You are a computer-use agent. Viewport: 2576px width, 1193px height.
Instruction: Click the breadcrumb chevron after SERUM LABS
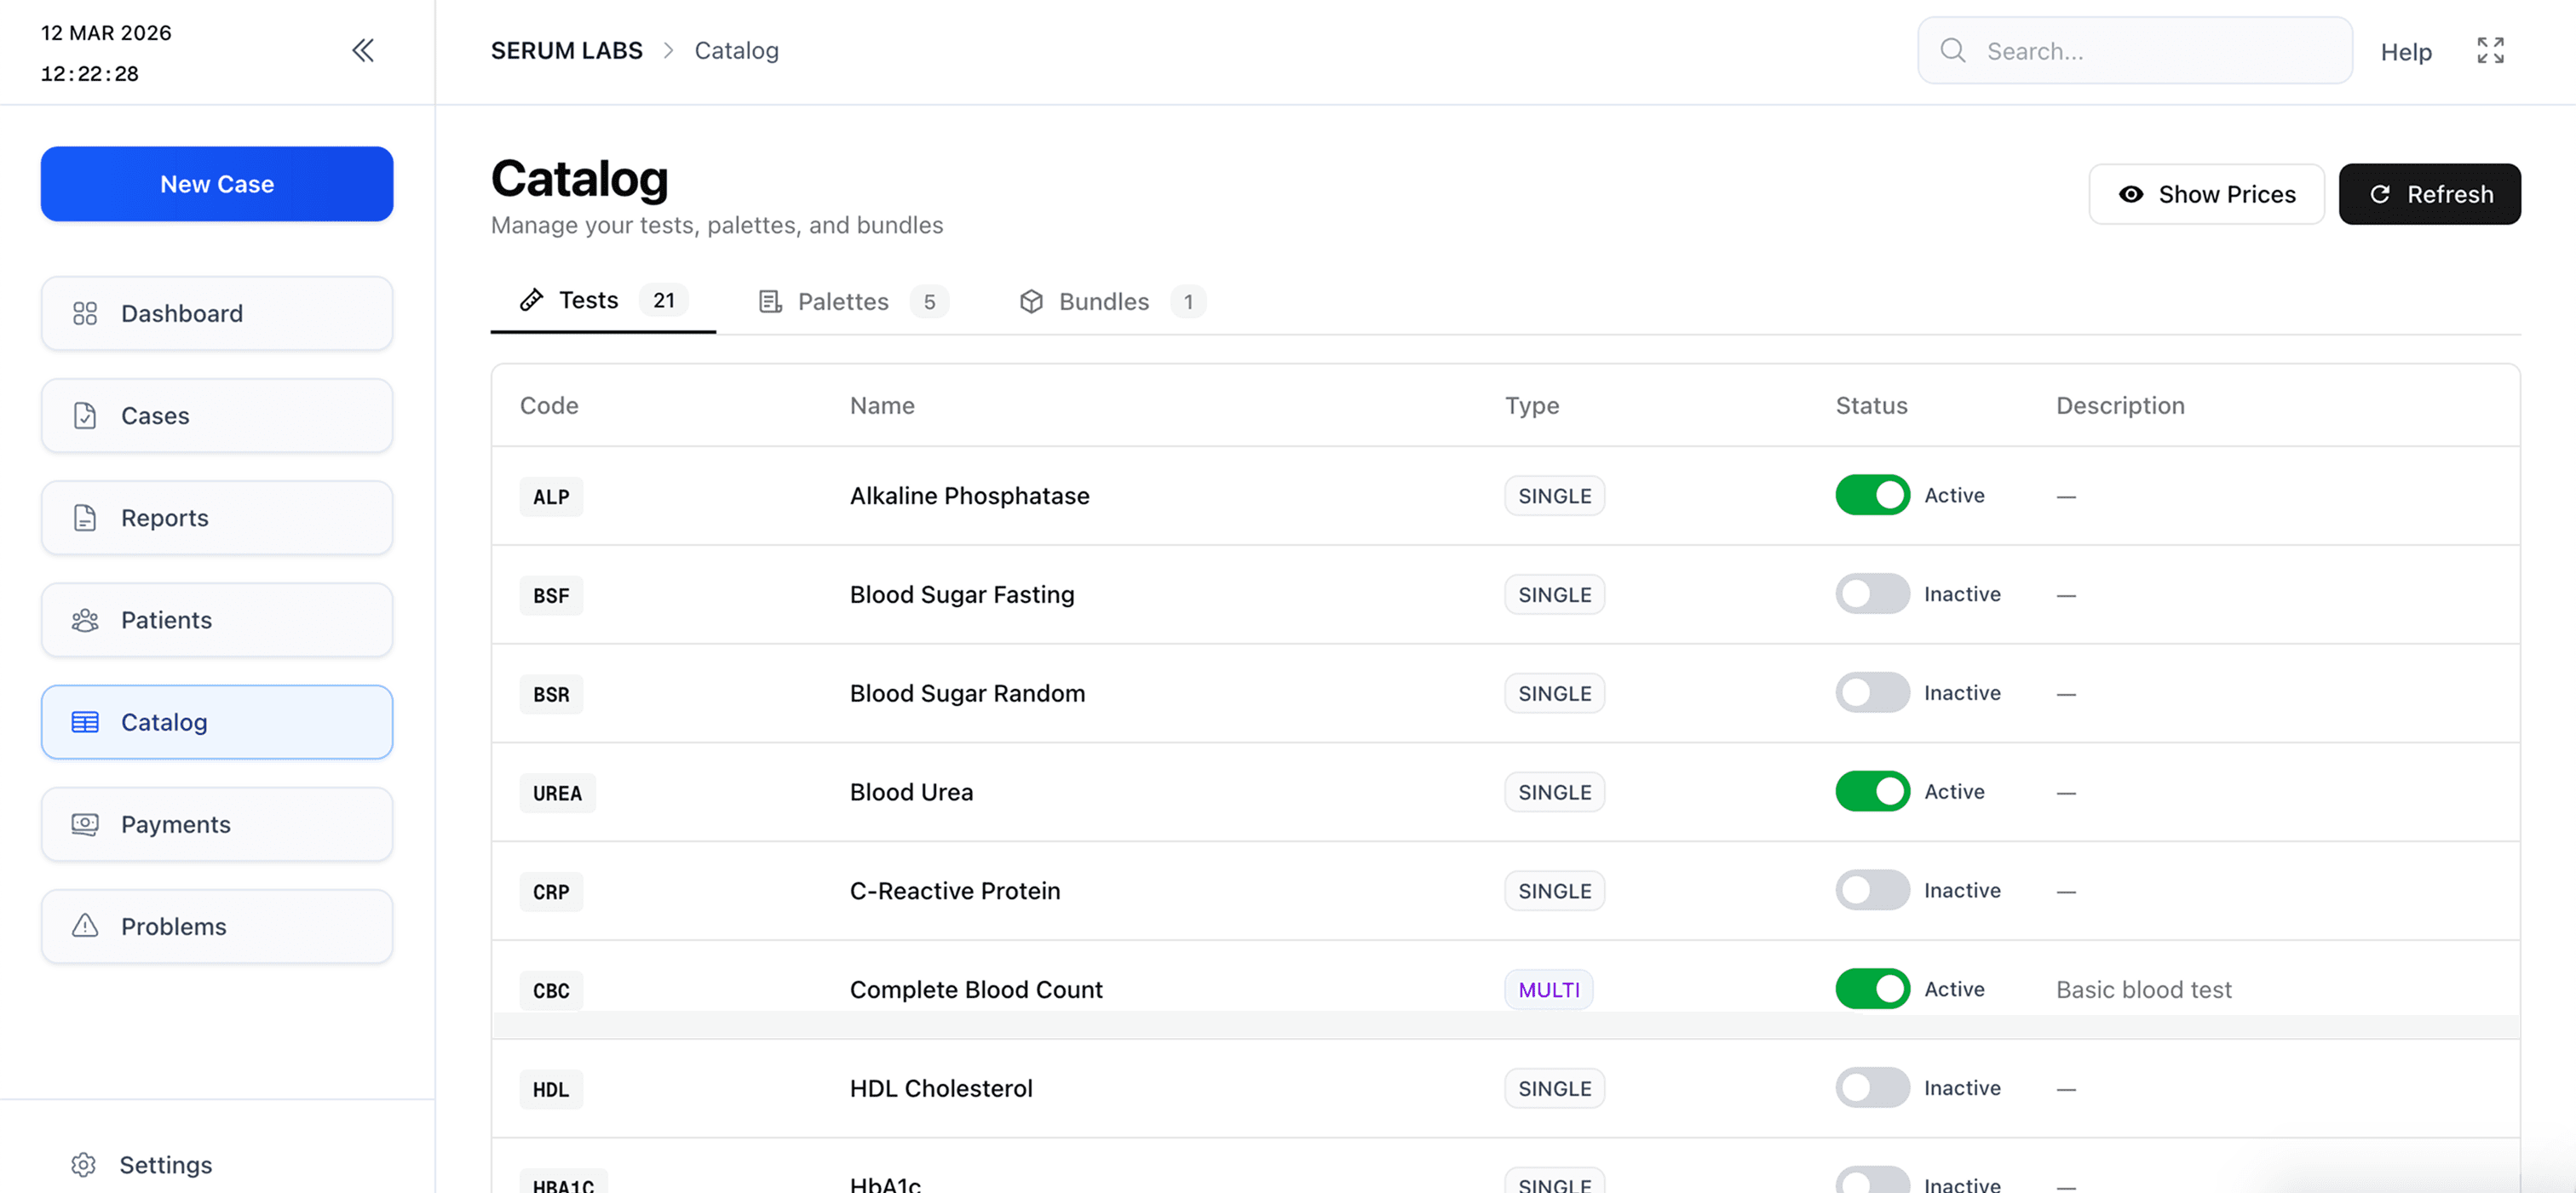[x=669, y=50]
